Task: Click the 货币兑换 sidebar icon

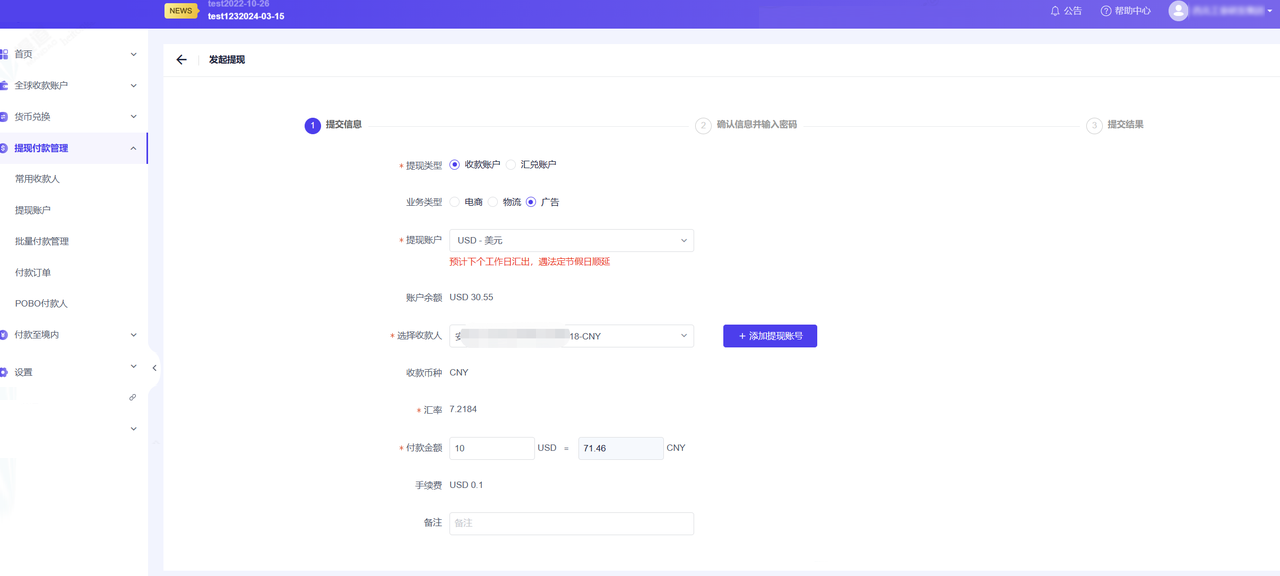Action: click(5, 117)
